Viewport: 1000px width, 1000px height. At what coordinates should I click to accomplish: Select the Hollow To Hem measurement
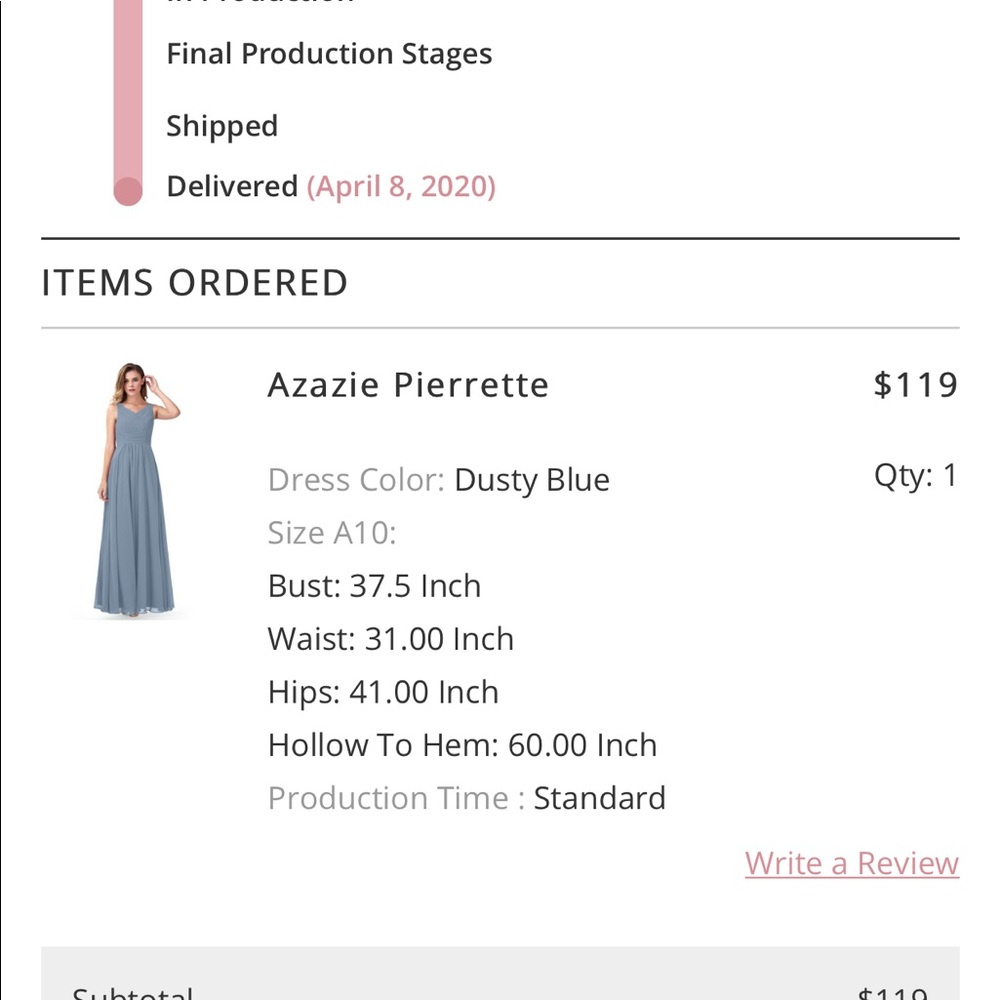462,744
